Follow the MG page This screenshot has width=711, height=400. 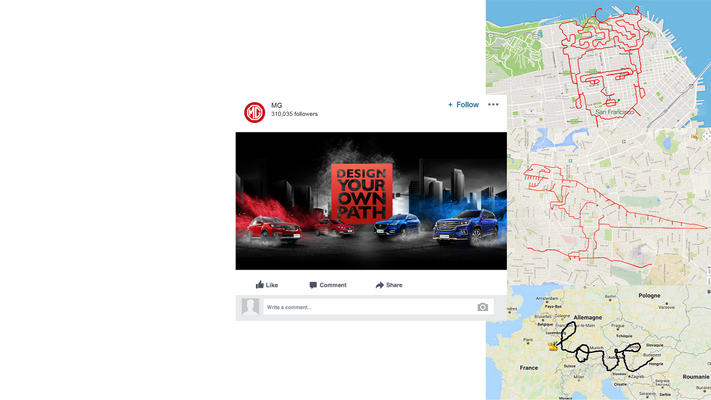463,104
